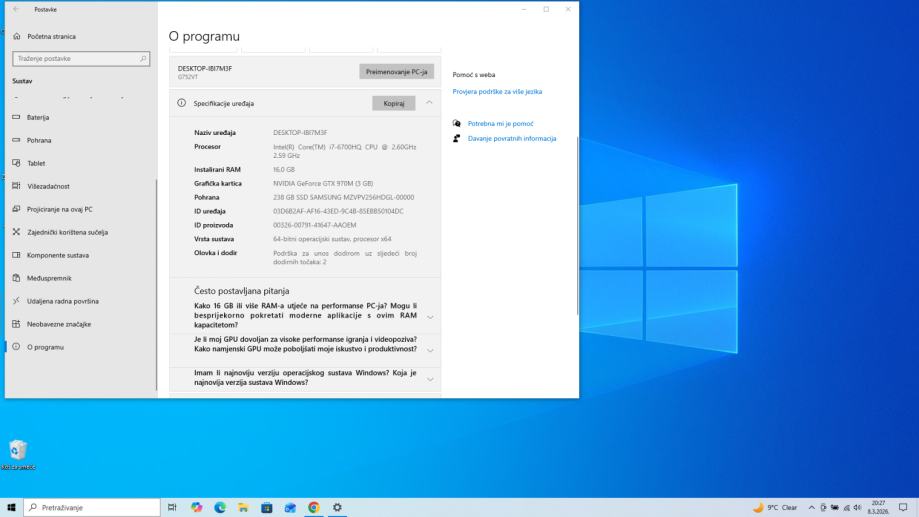Launch Copilot from the taskbar

pos(196,507)
